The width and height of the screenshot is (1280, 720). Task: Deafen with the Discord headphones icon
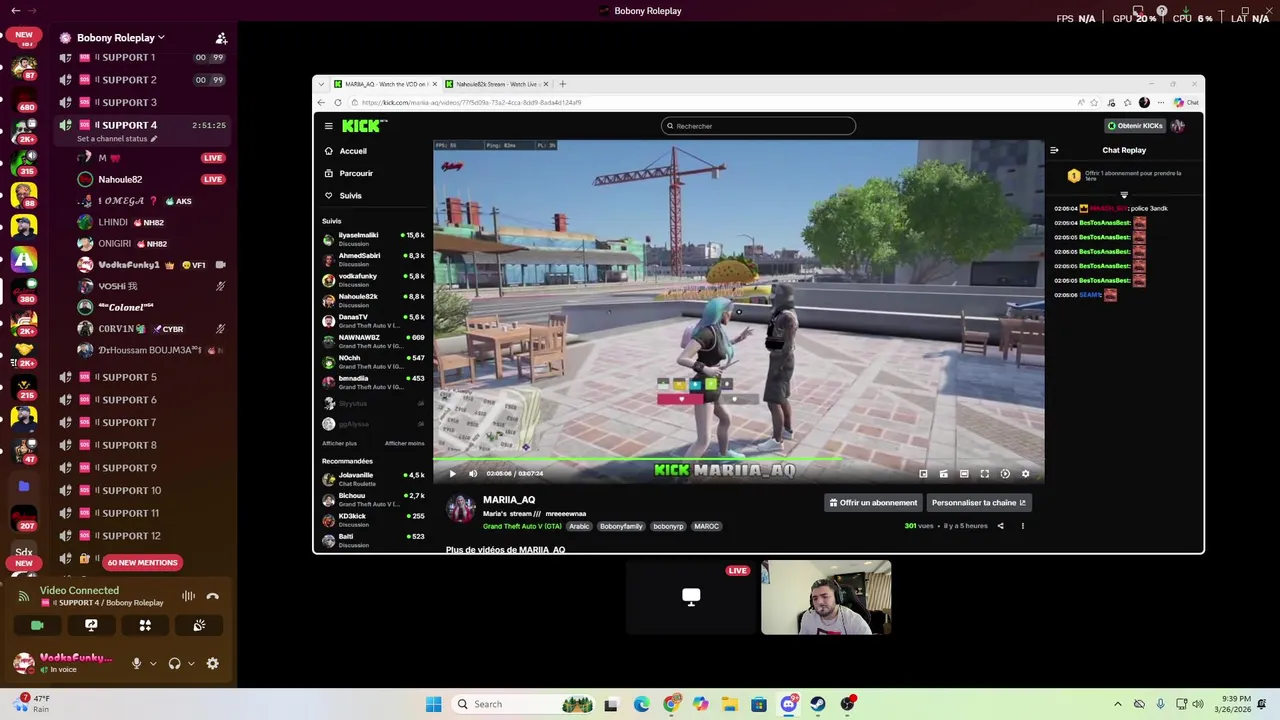coord(175,663)
